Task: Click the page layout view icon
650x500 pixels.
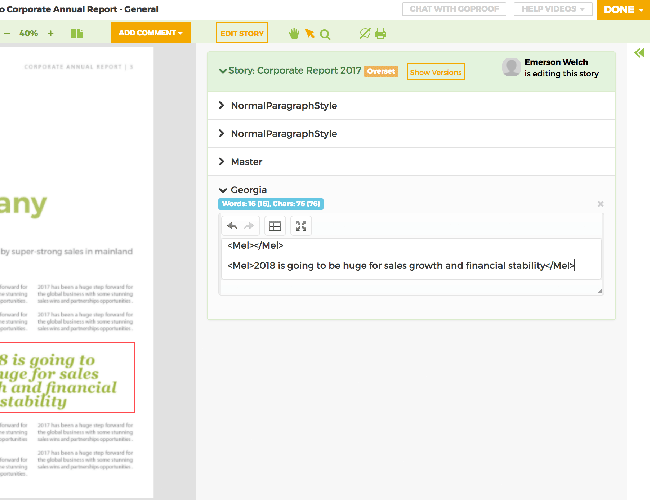Action: tap(77, 33)
